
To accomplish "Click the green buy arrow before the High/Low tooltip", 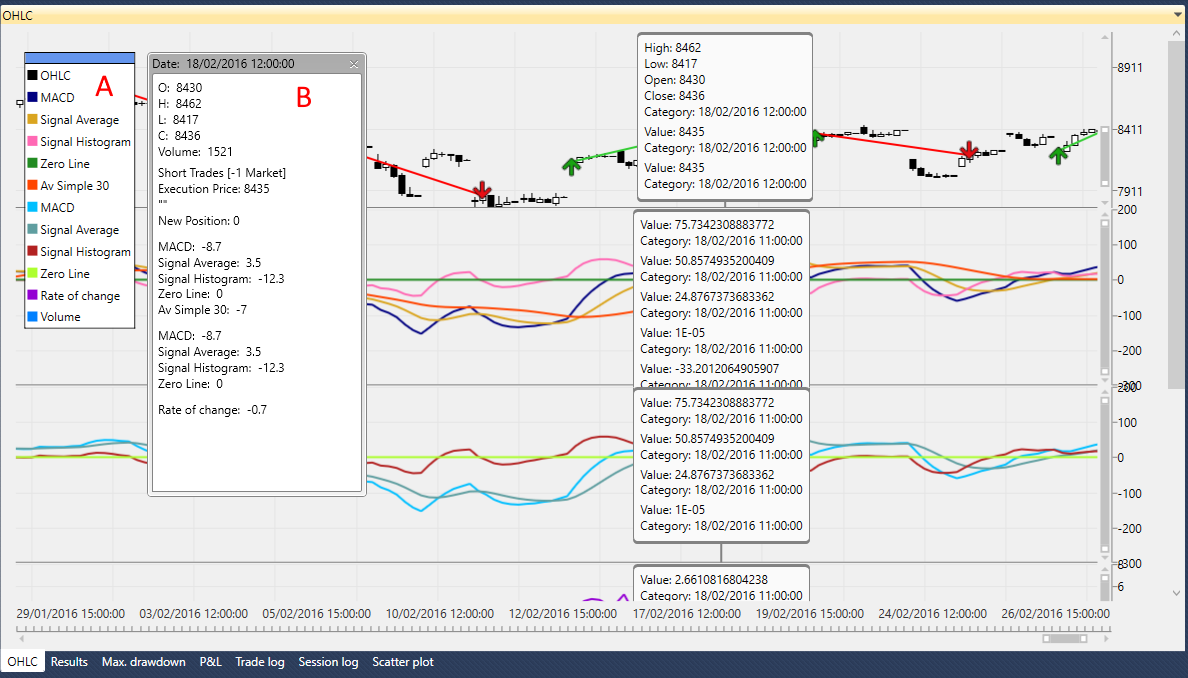I will [572, 166].
